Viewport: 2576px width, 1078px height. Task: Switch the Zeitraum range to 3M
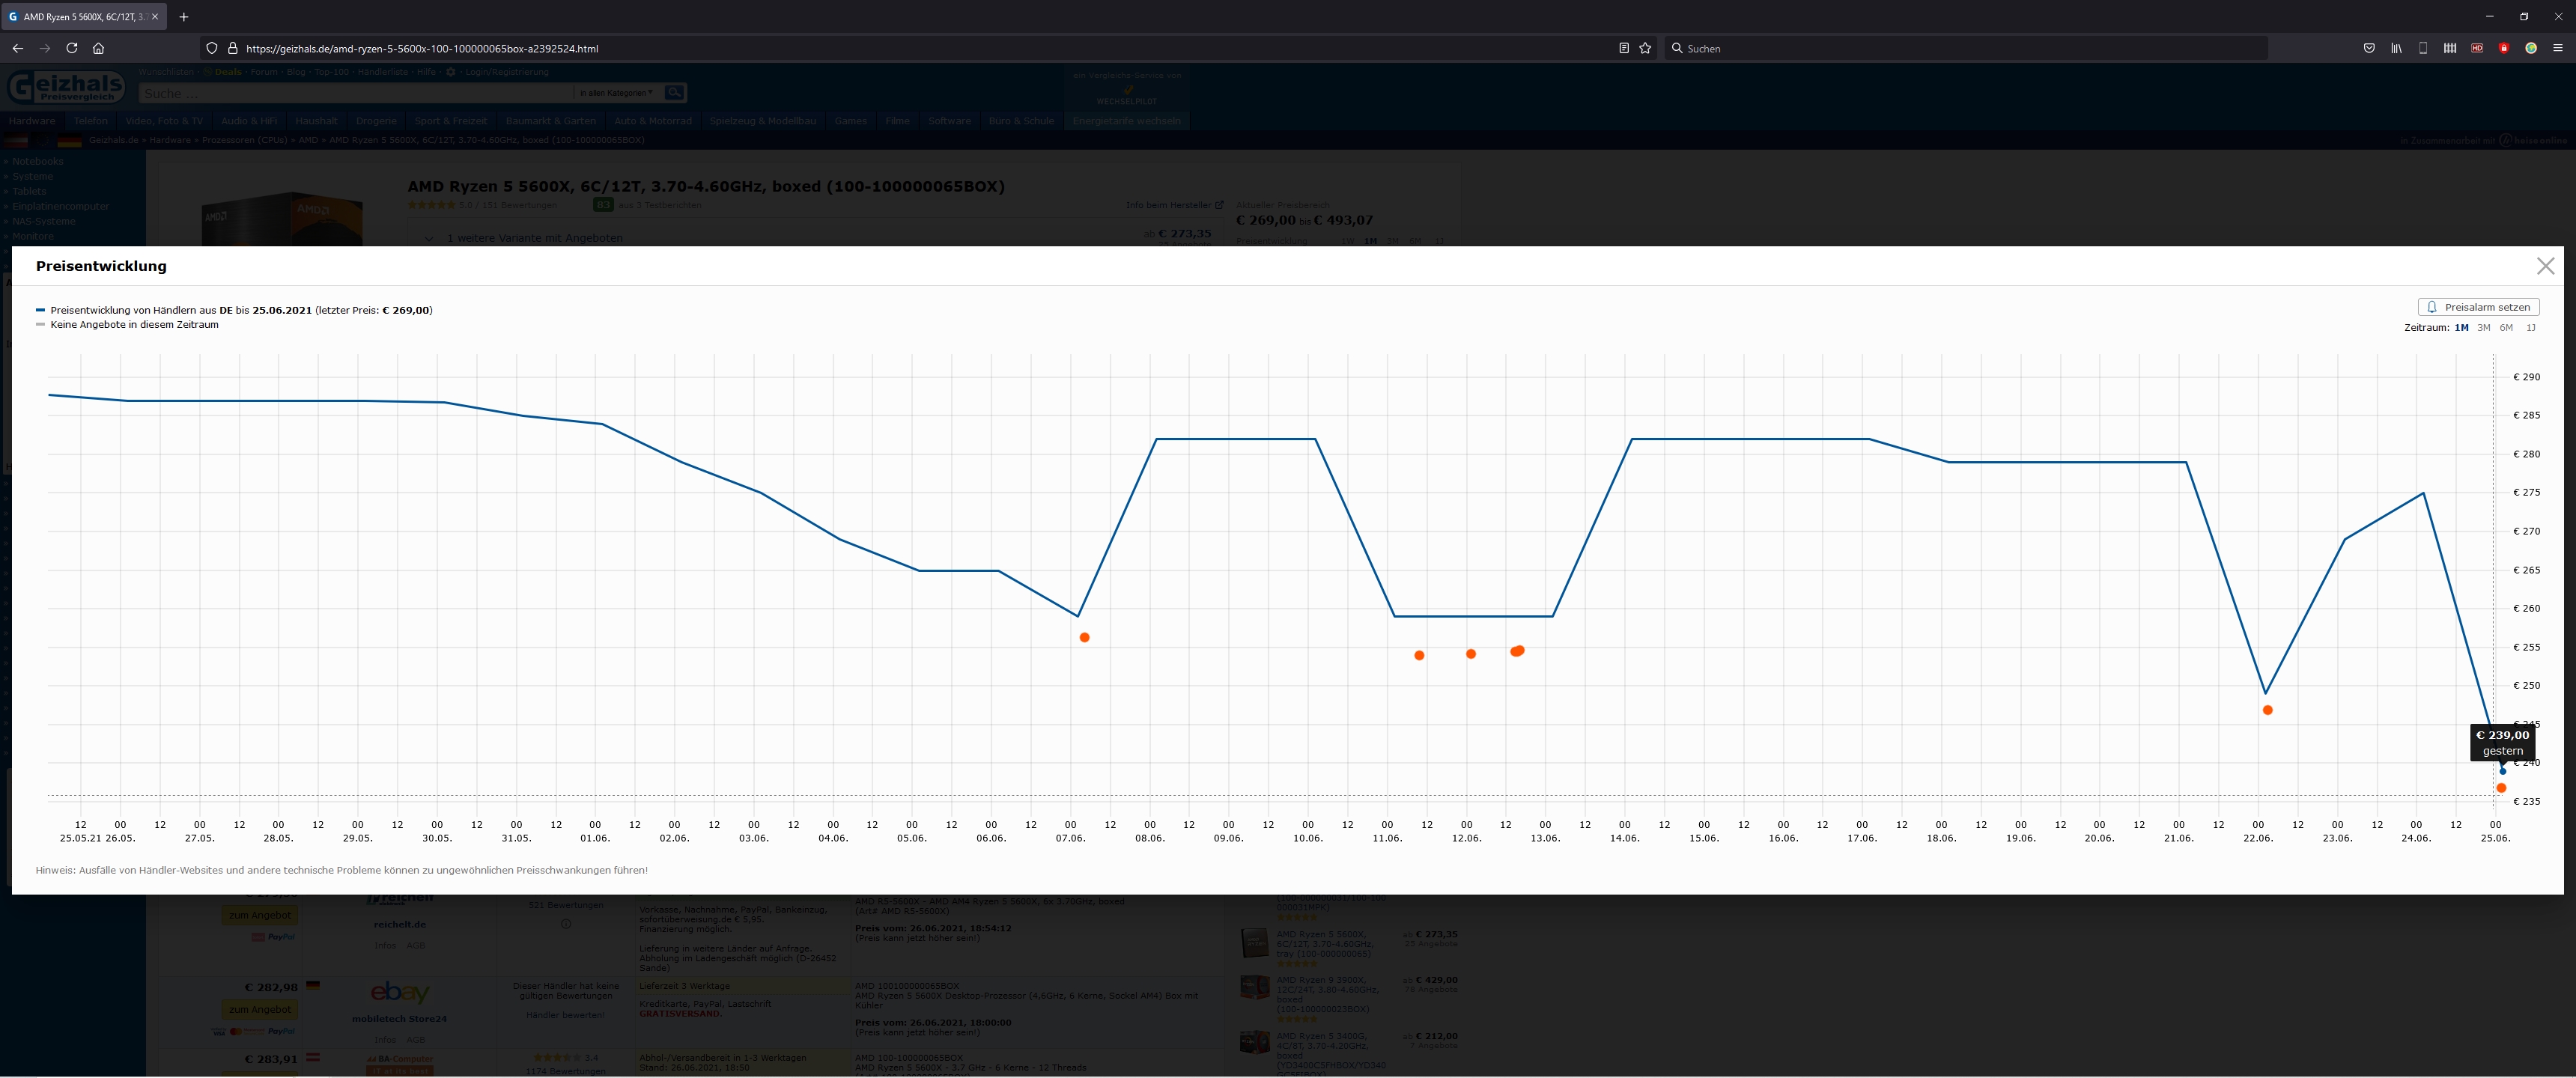(x=2483, y=328)
